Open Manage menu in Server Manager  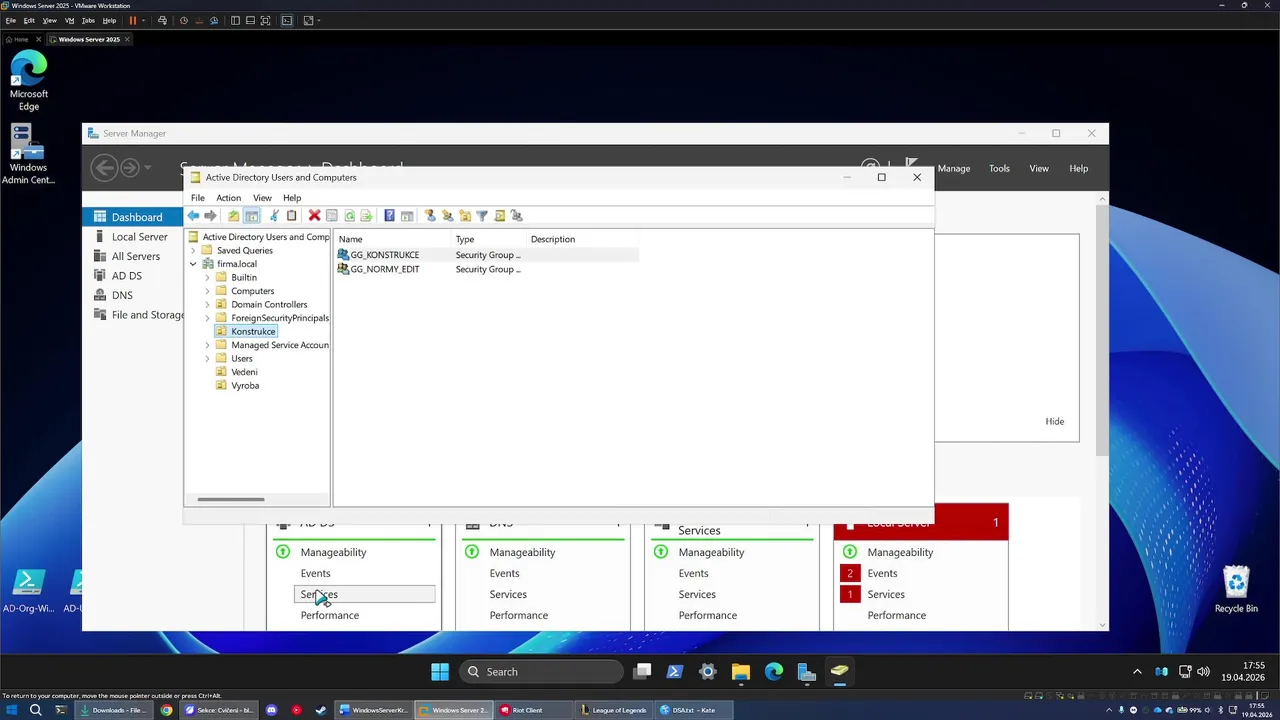(x=954, y=168)
